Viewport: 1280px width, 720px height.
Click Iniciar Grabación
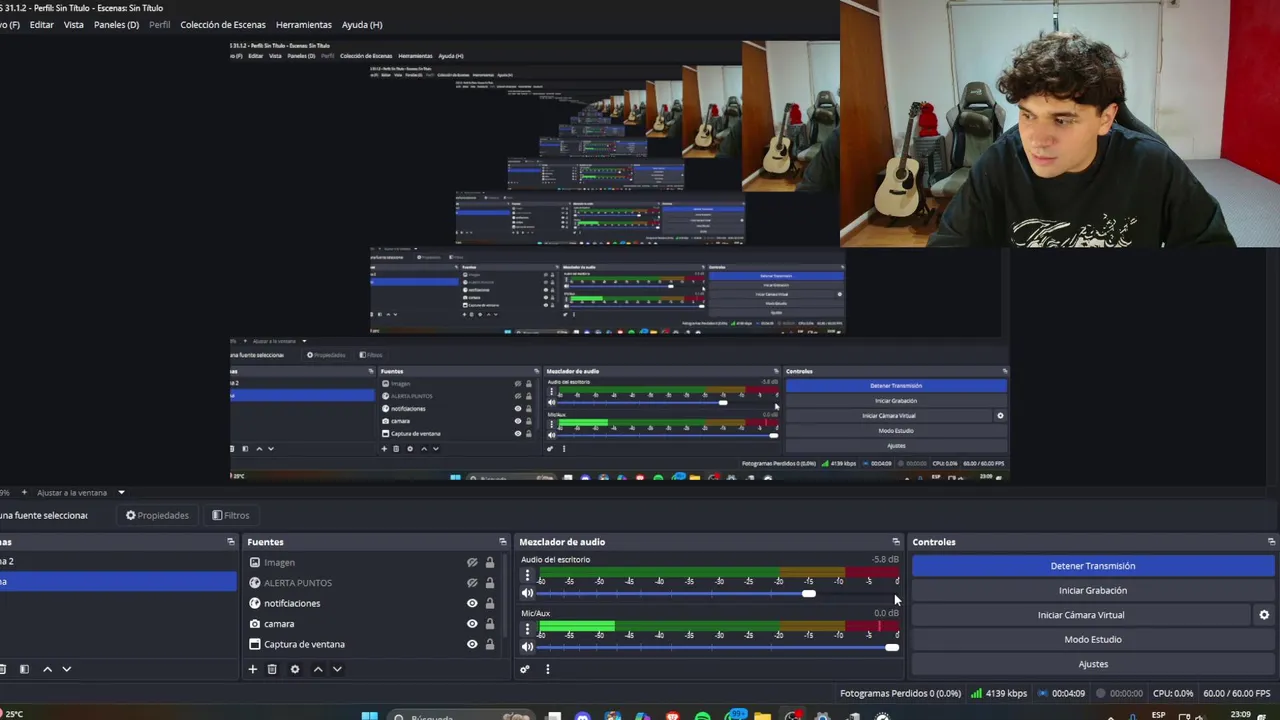pyautogui.click(x=1093, y=591)
